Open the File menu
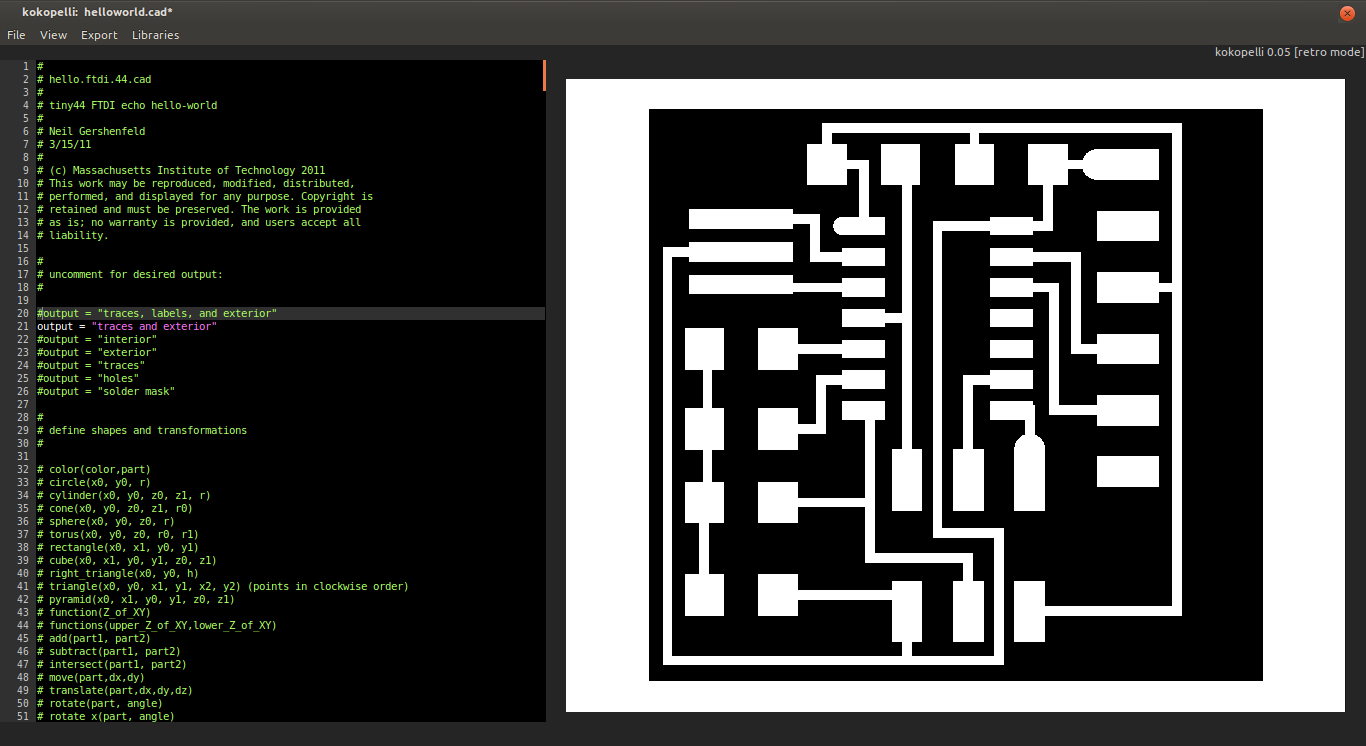 (16, 35)
